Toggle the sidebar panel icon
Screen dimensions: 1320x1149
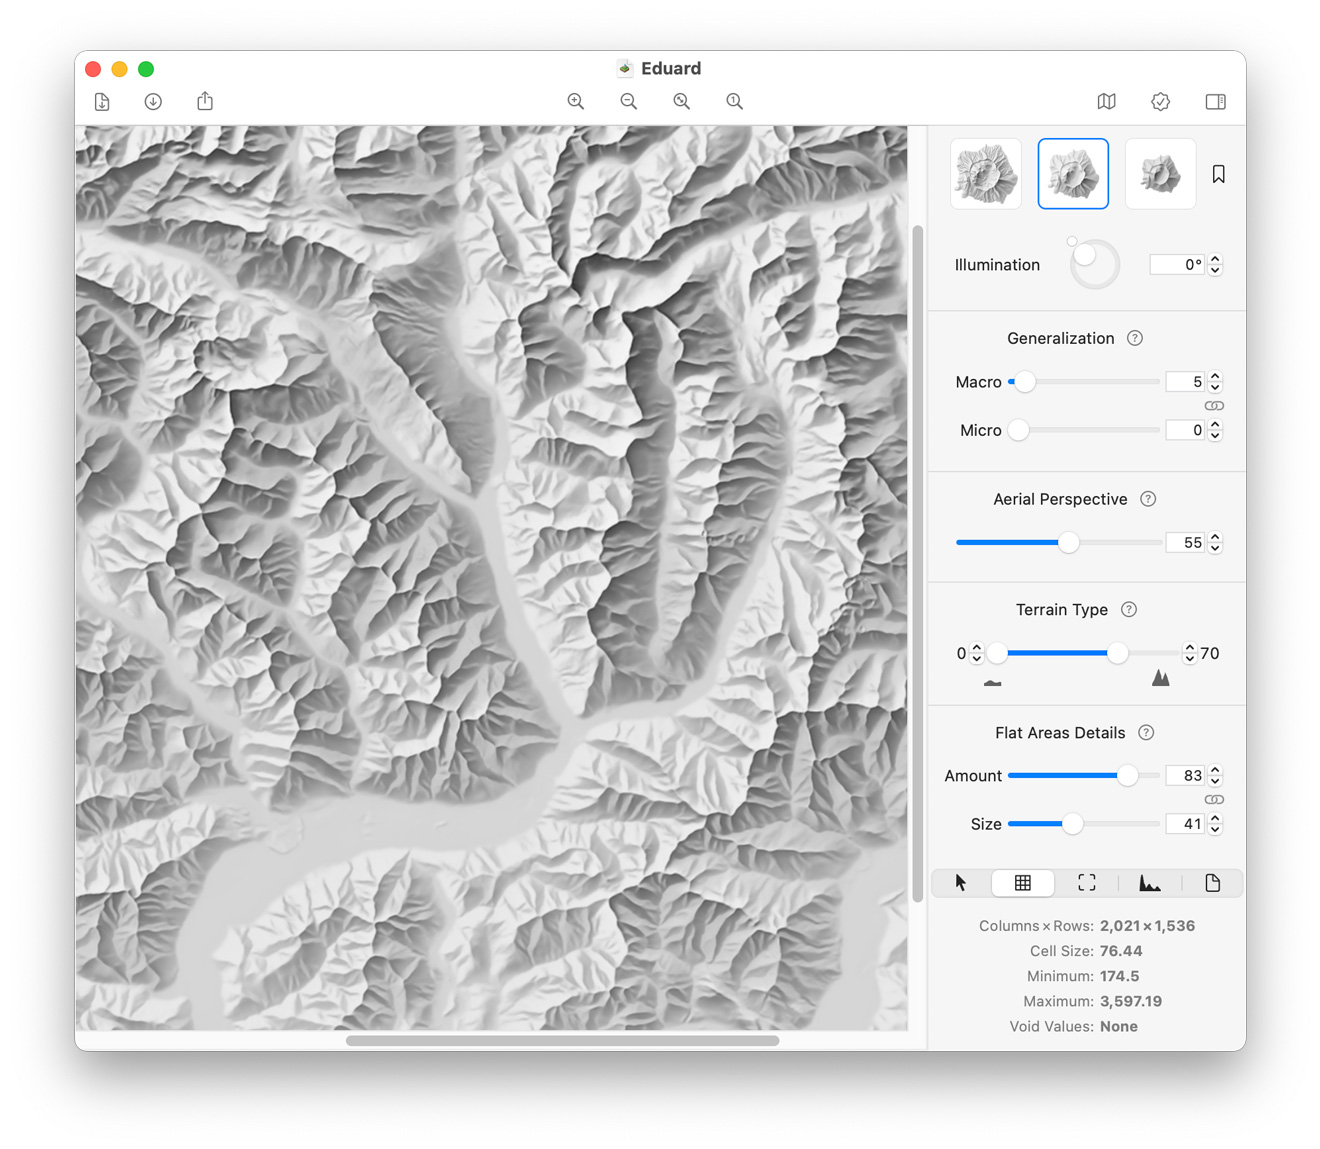click(x=1216, y=101)
